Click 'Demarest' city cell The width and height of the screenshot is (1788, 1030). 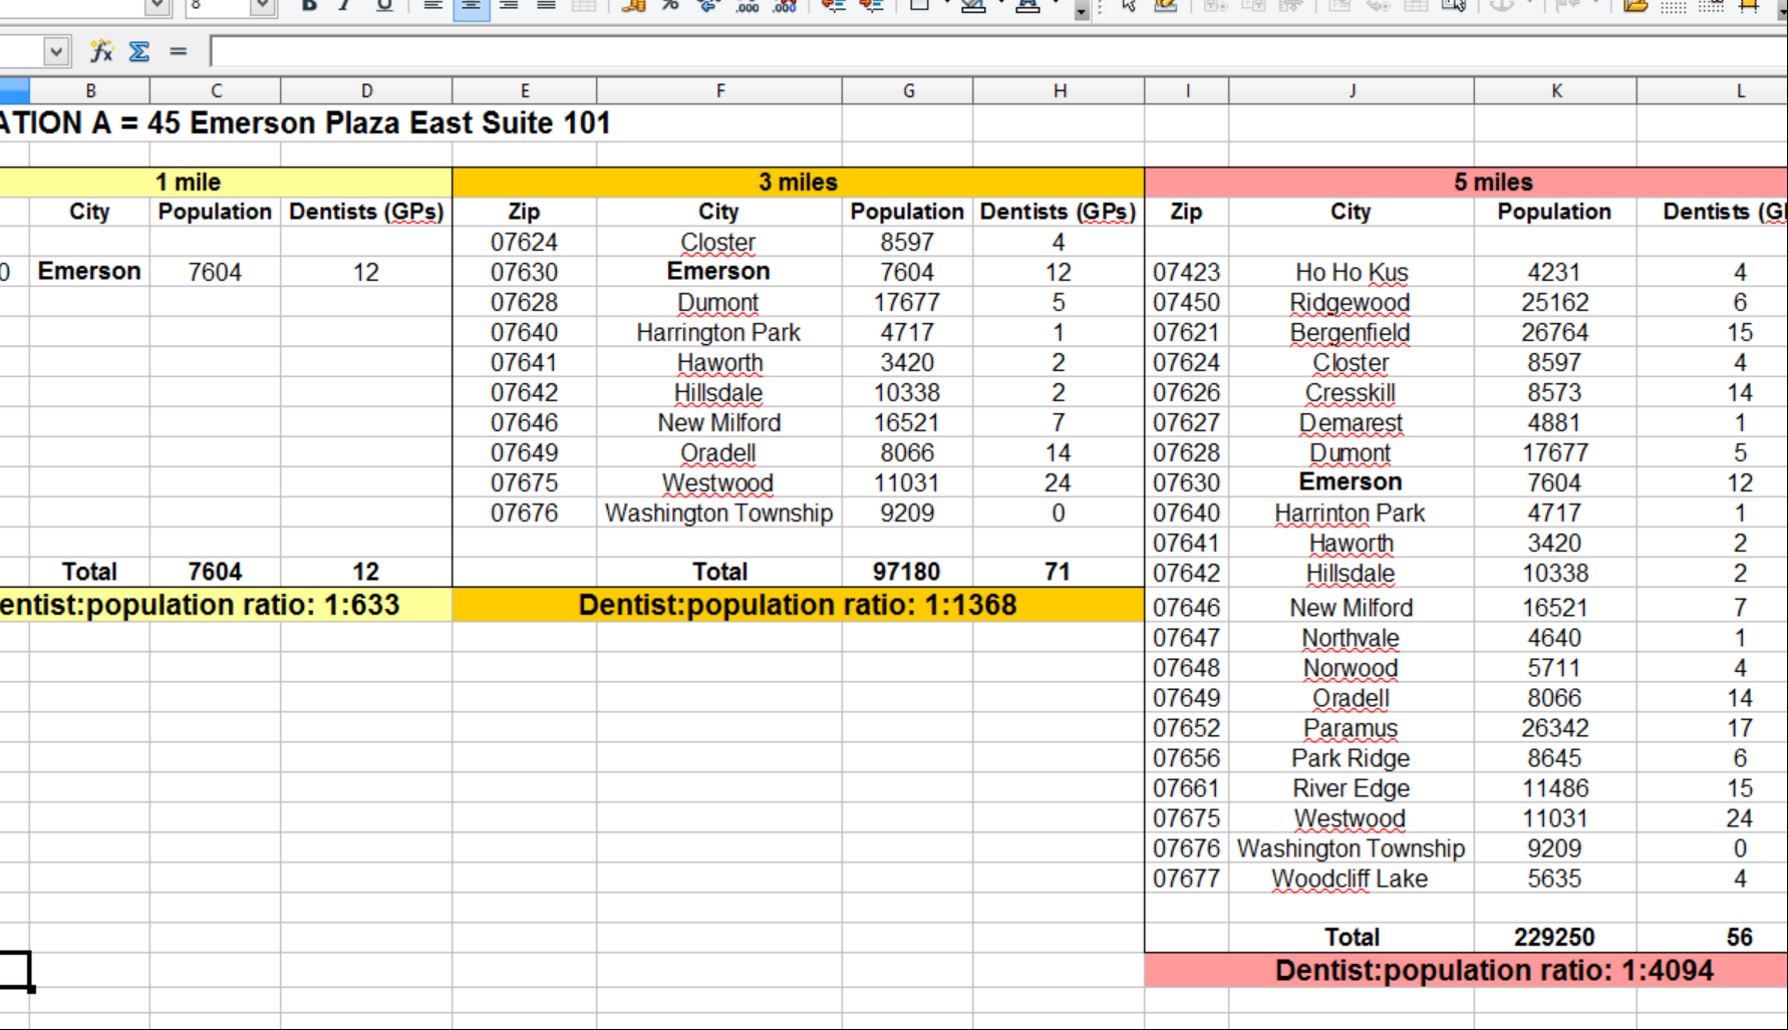(x=1351, y=422)
